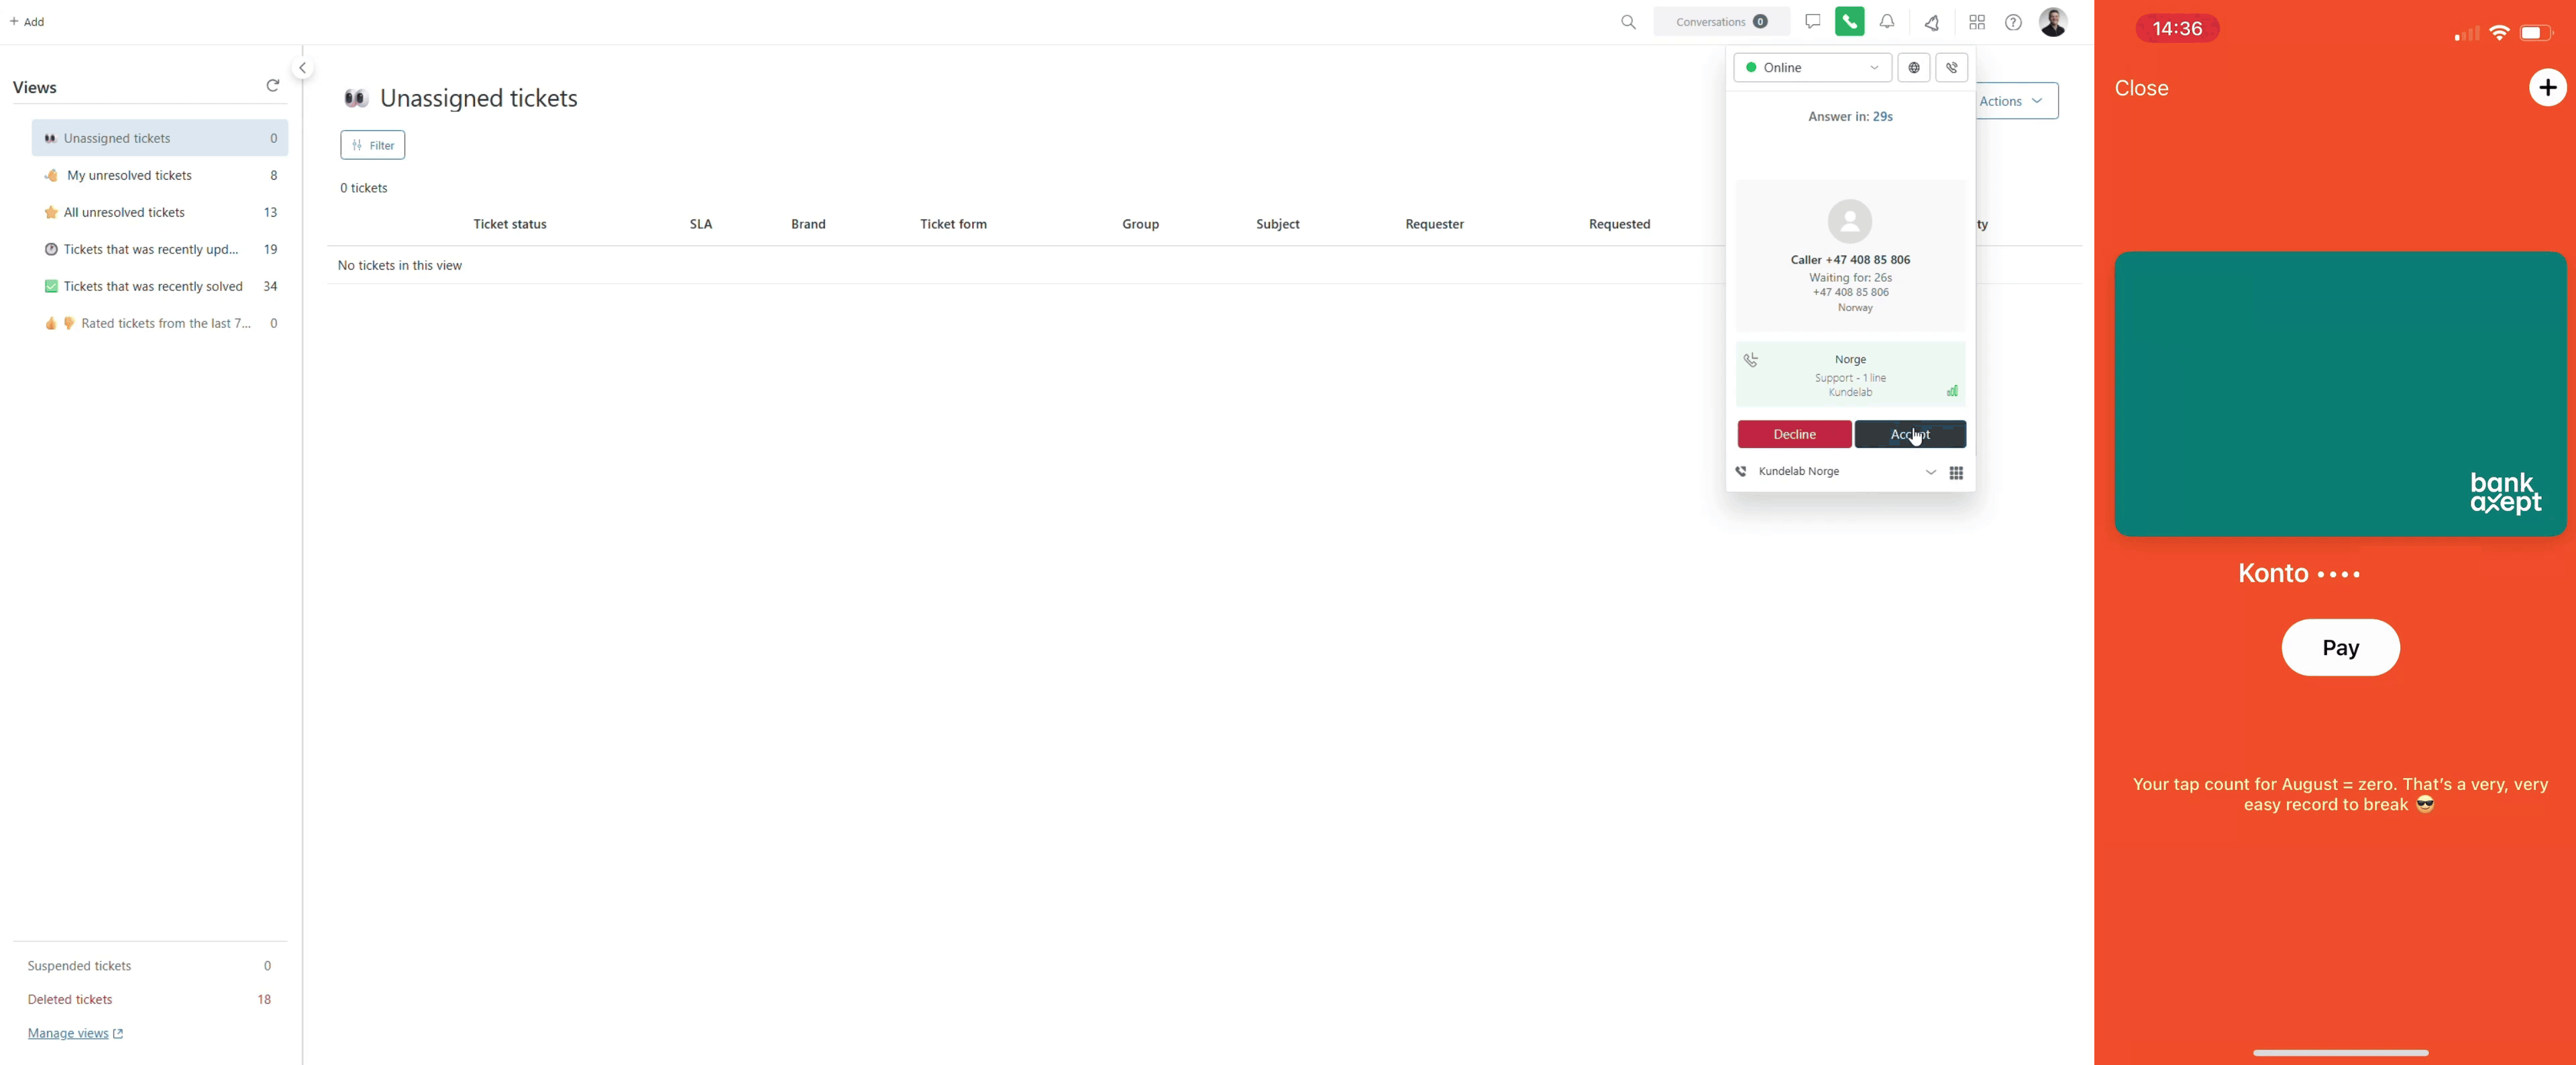Open the dialpad grid icon
This screenshot has width=2576, height=1065.
(1956, 473)
